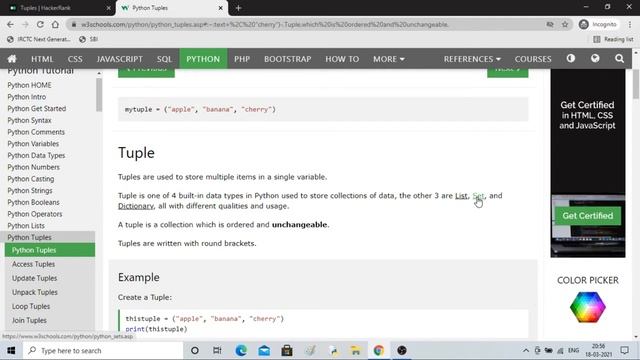Open MORE dropdown in navbar
The width and height of the screenshot is (640, 360).
coord(389,59)
